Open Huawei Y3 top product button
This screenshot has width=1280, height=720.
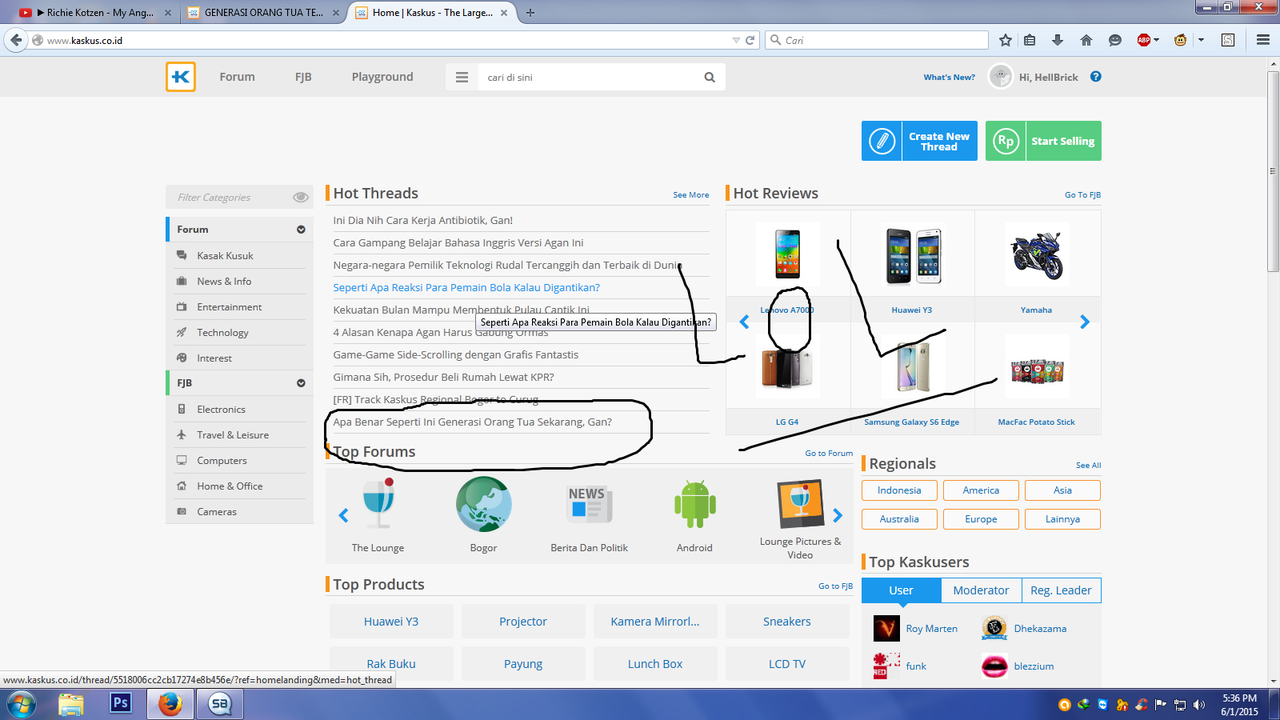(x=391, y=621)
